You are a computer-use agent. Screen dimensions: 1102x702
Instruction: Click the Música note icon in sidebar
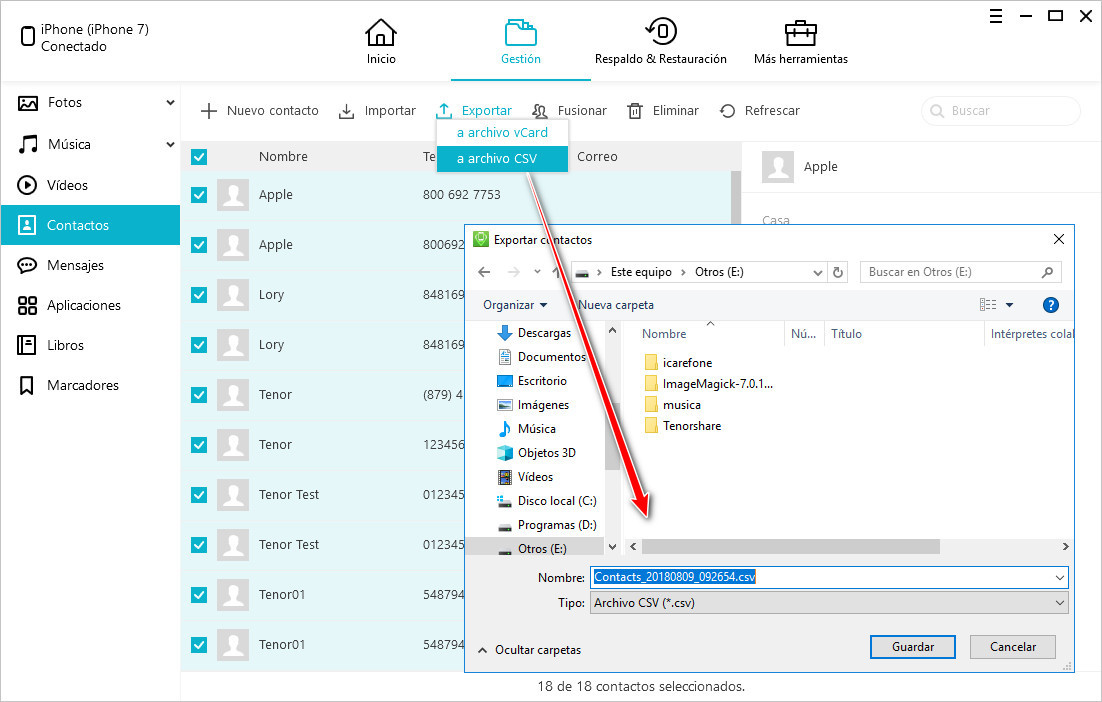(x=28, y=144)
